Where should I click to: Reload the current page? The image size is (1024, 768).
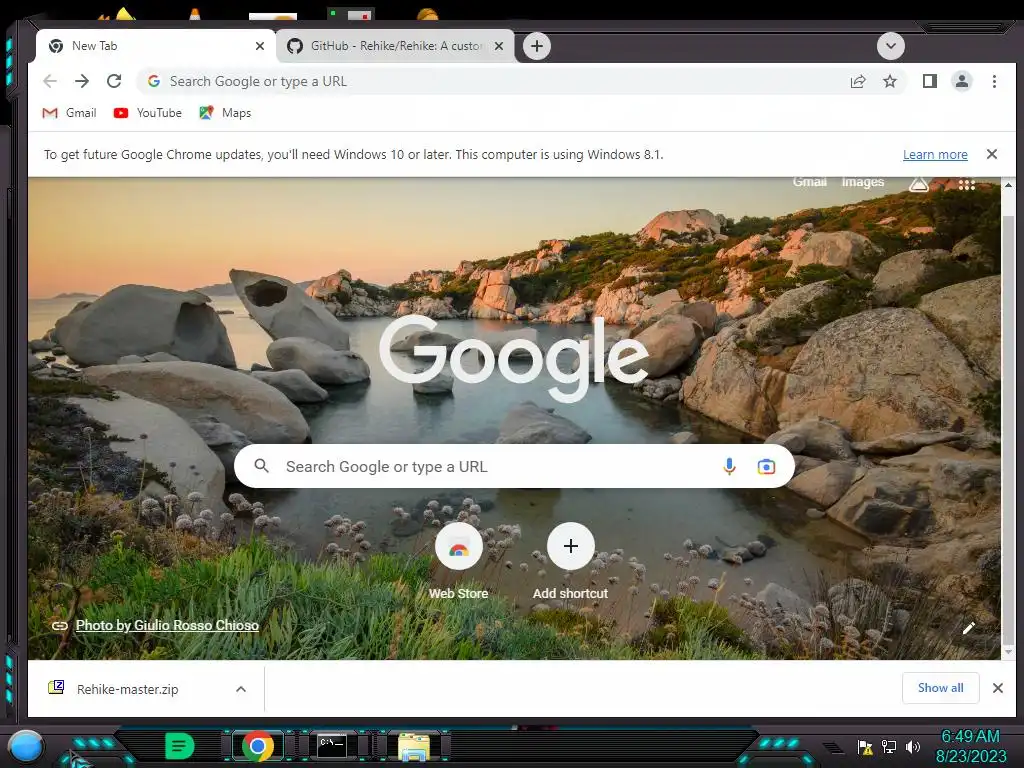114,81
